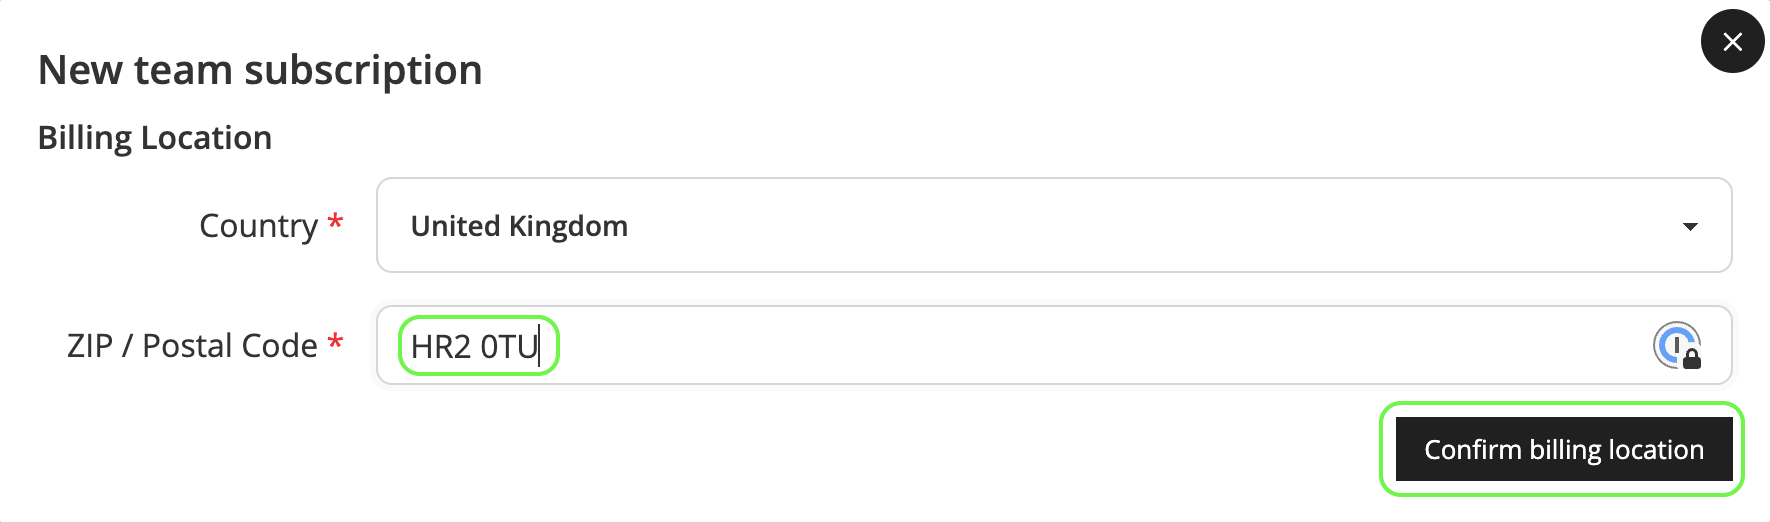Click the red asterisk beside Country
The image size is (1770, 522).
[336, 222]
